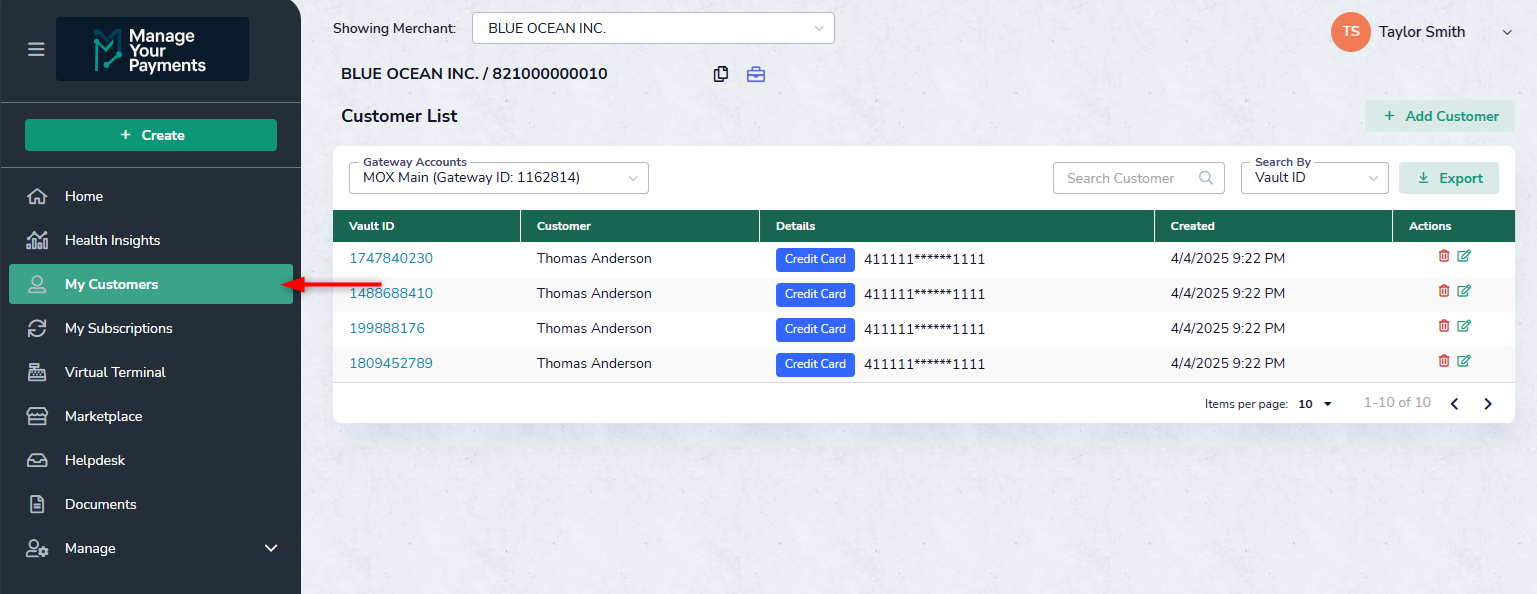
Task: Open the Search By dropdown
Action: (x=1314, y=178)
